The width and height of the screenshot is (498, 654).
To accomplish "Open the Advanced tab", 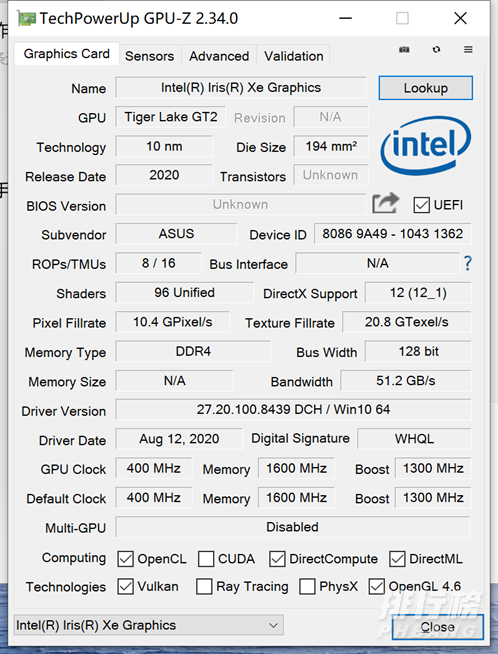I will point(219,56).
